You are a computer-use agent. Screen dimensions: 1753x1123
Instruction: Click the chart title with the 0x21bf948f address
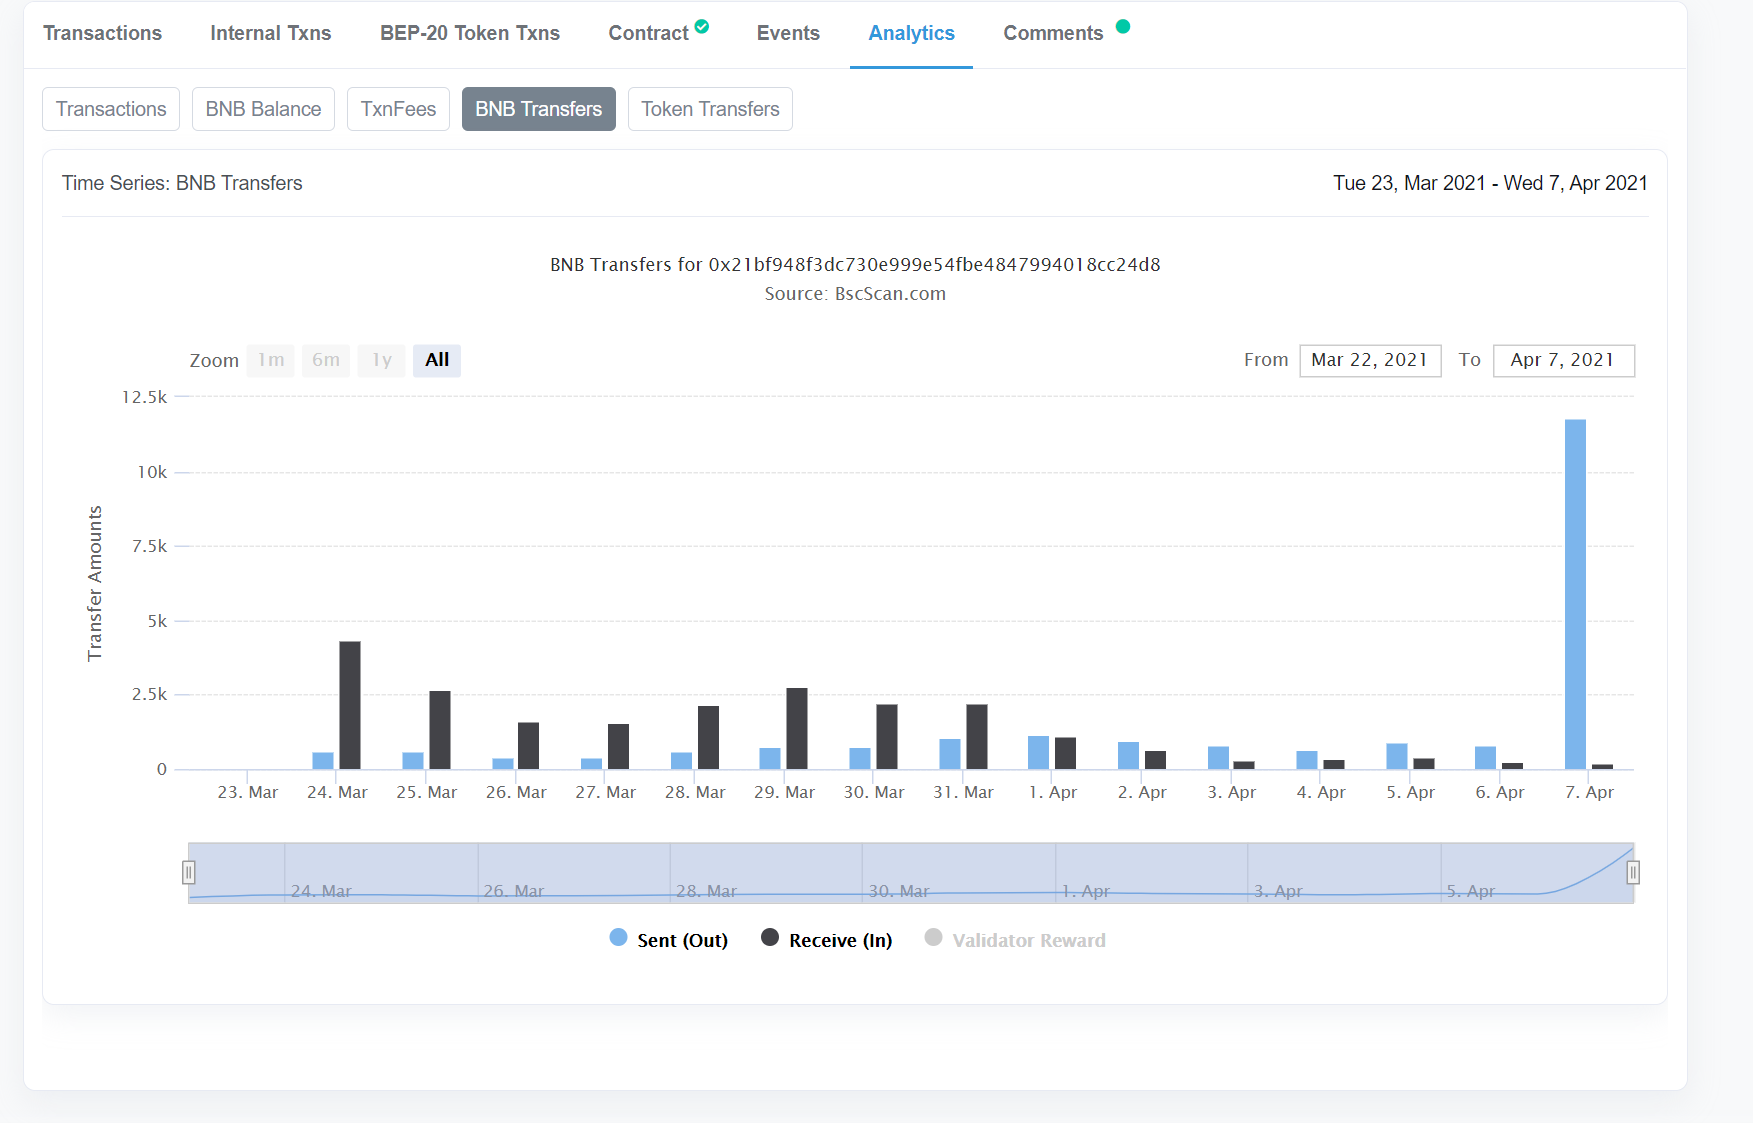point(855,265)
